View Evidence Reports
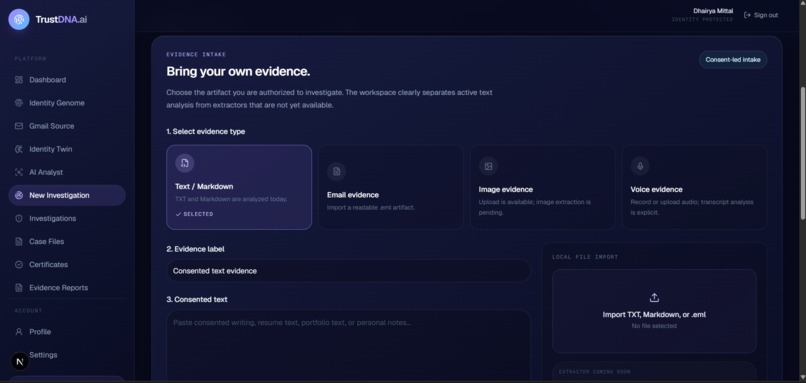 pos(67,288)
